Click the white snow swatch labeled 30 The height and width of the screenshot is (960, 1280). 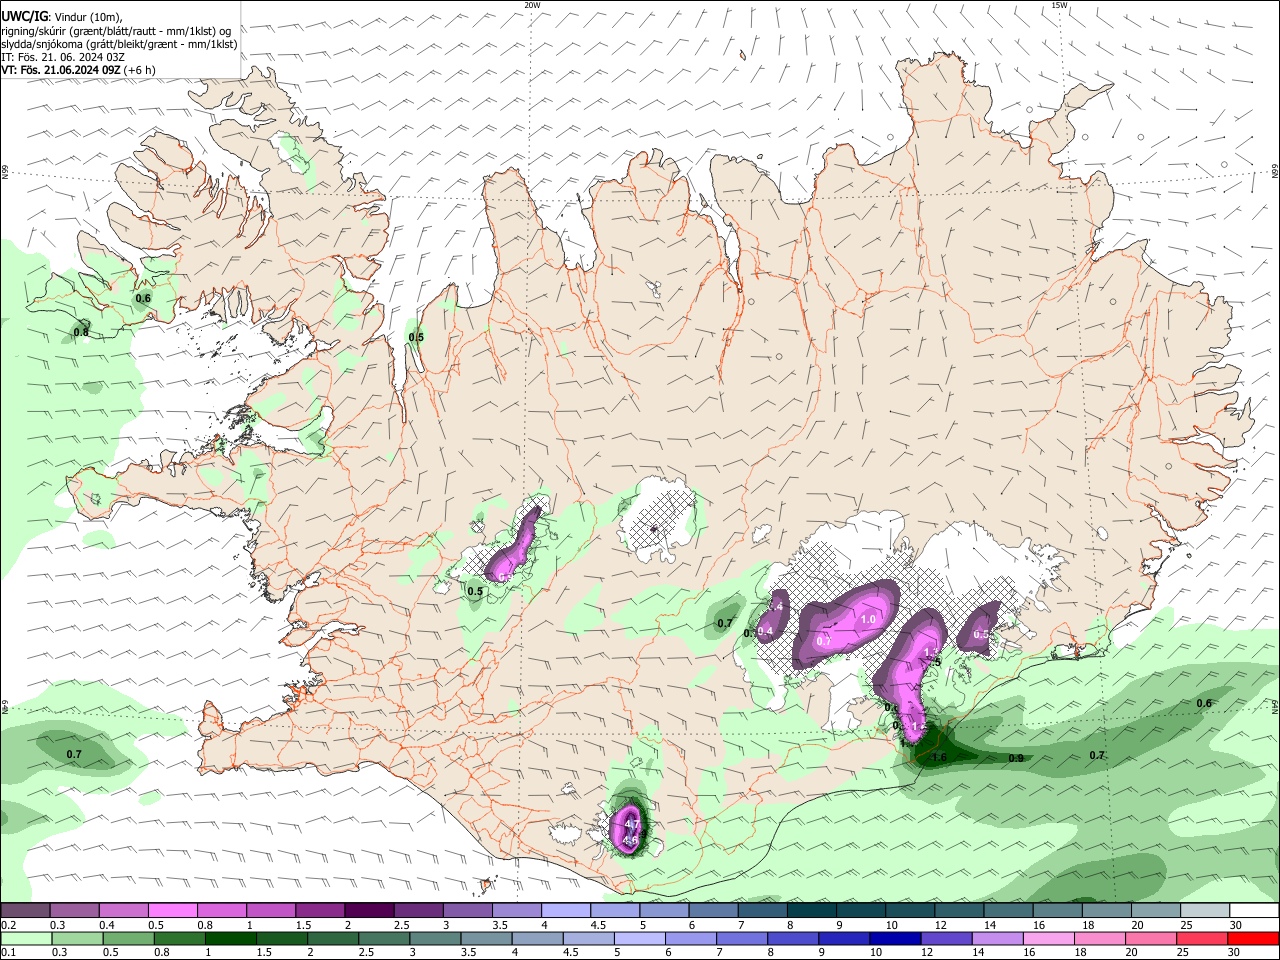1254,911
